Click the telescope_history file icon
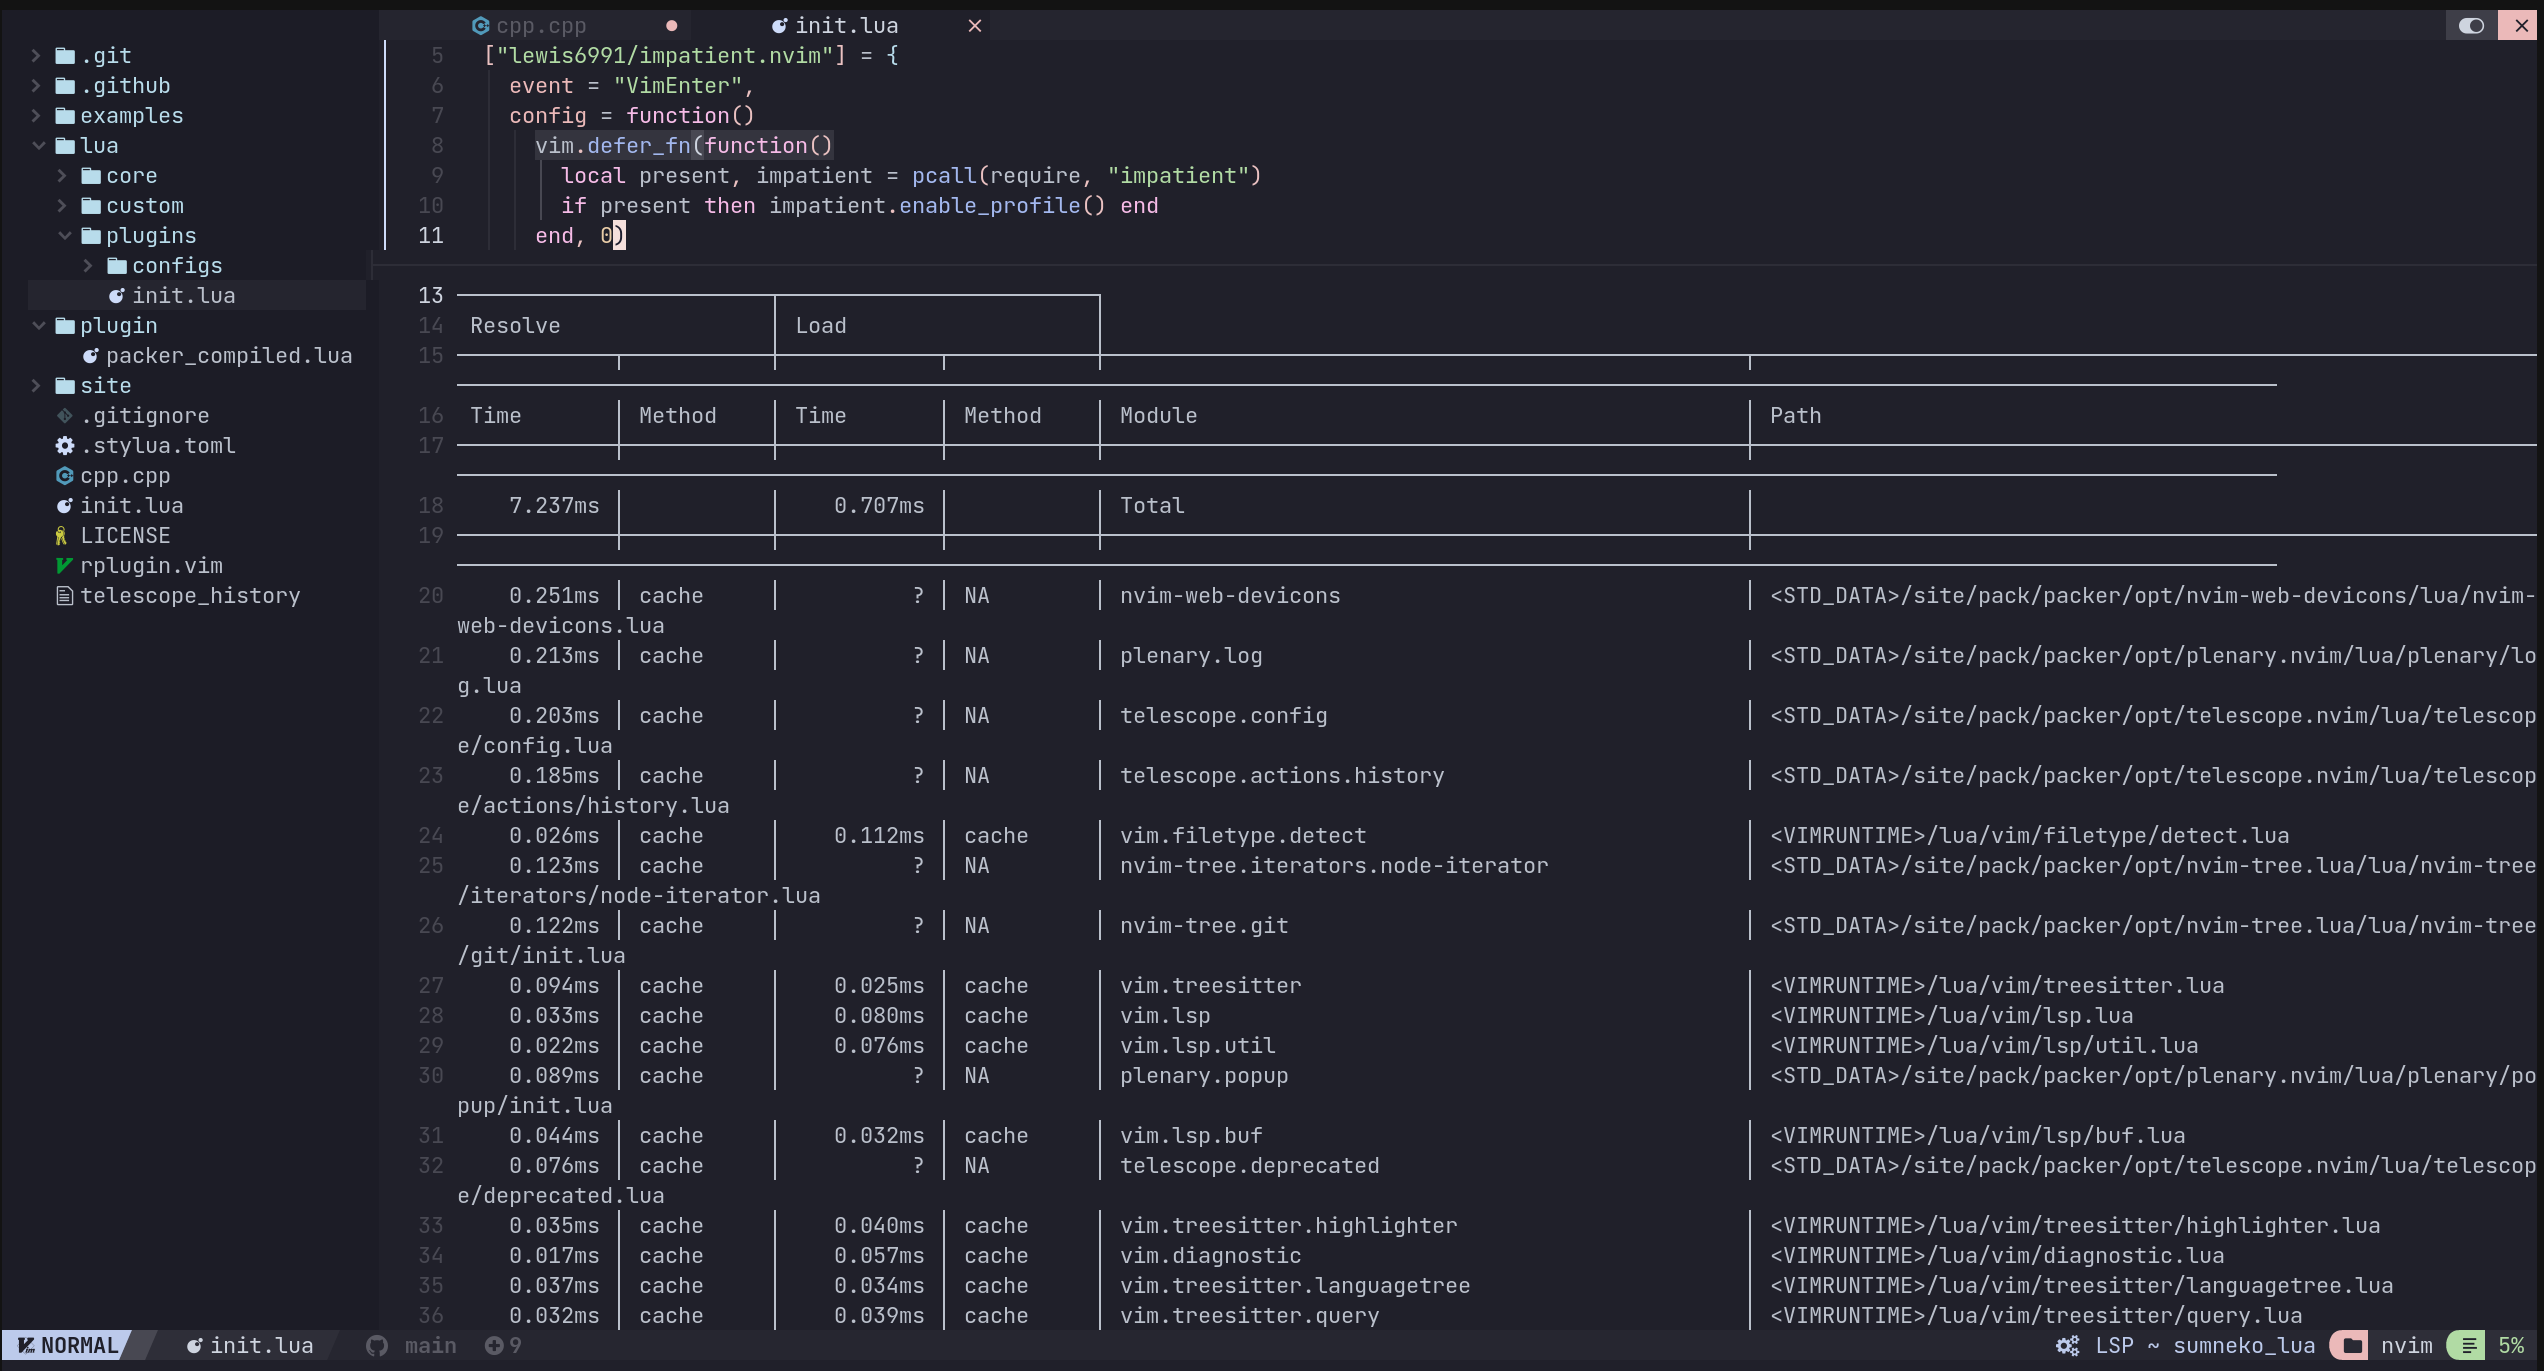 tap(64, 595)
